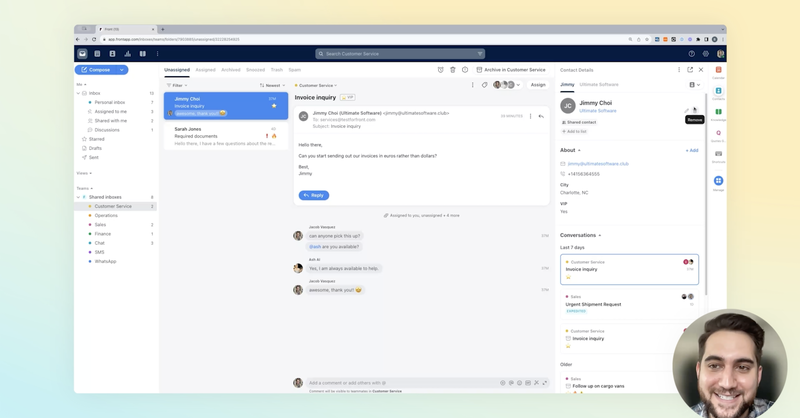
Task: Open conversation more options dots beside tag icon
Action: click(x=472, y=85)
